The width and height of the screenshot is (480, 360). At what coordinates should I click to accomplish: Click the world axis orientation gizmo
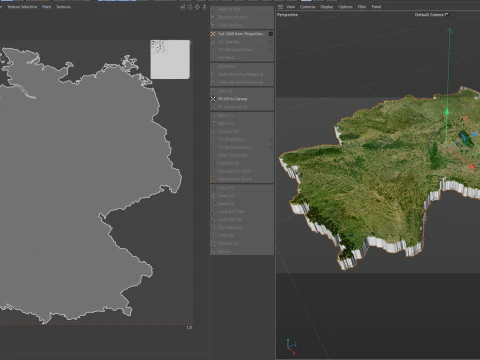pos(291,347)
